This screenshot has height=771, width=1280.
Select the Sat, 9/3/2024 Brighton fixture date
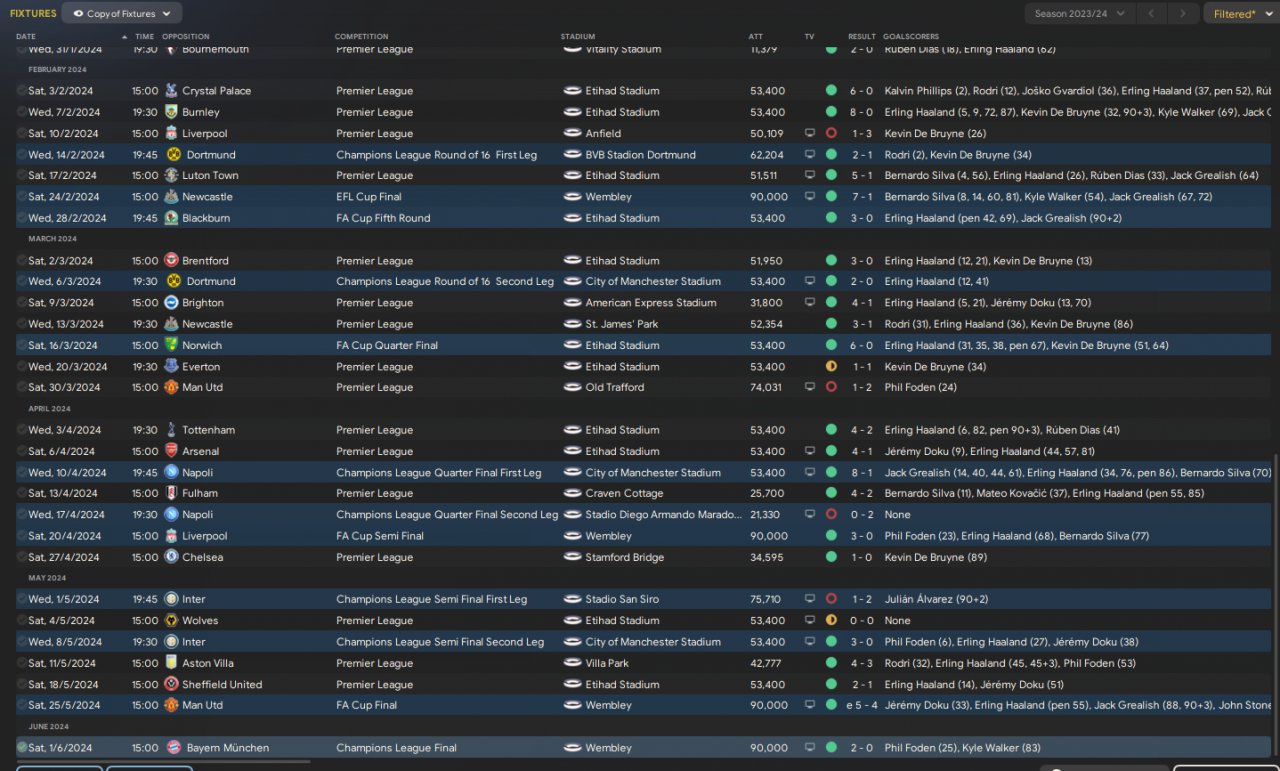(63, 303)
